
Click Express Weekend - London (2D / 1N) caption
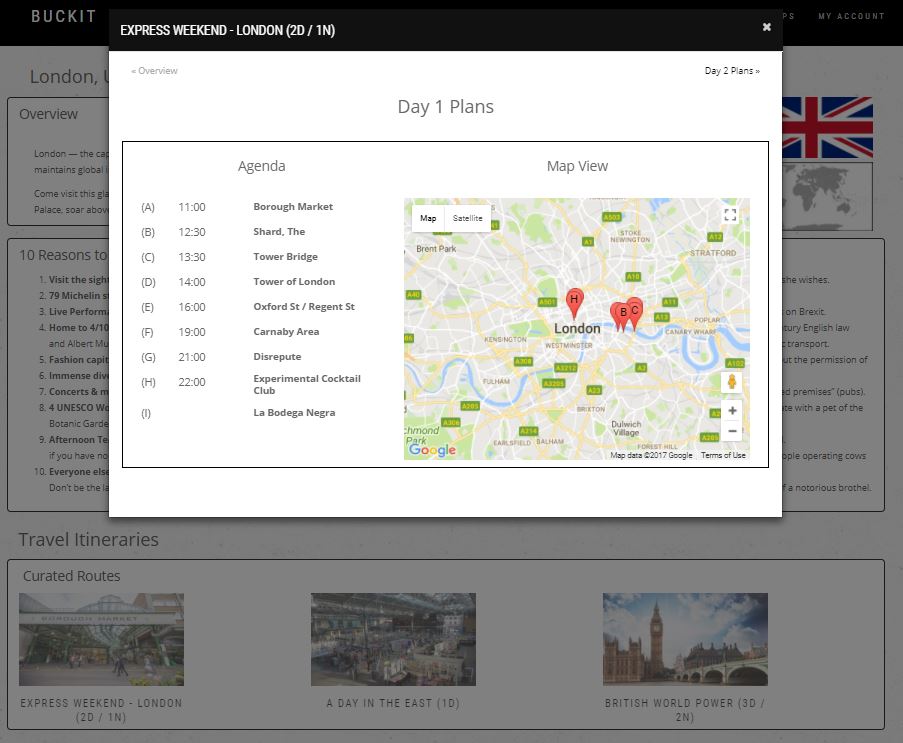[101, 710]
